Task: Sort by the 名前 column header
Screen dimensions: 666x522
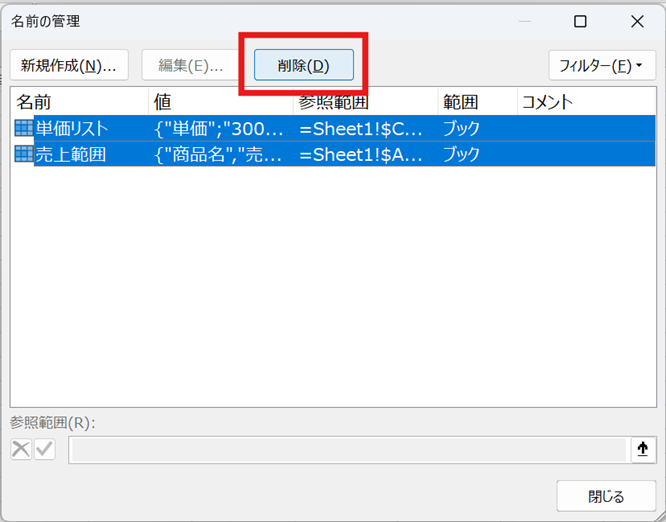Action: tap(80, 102)
